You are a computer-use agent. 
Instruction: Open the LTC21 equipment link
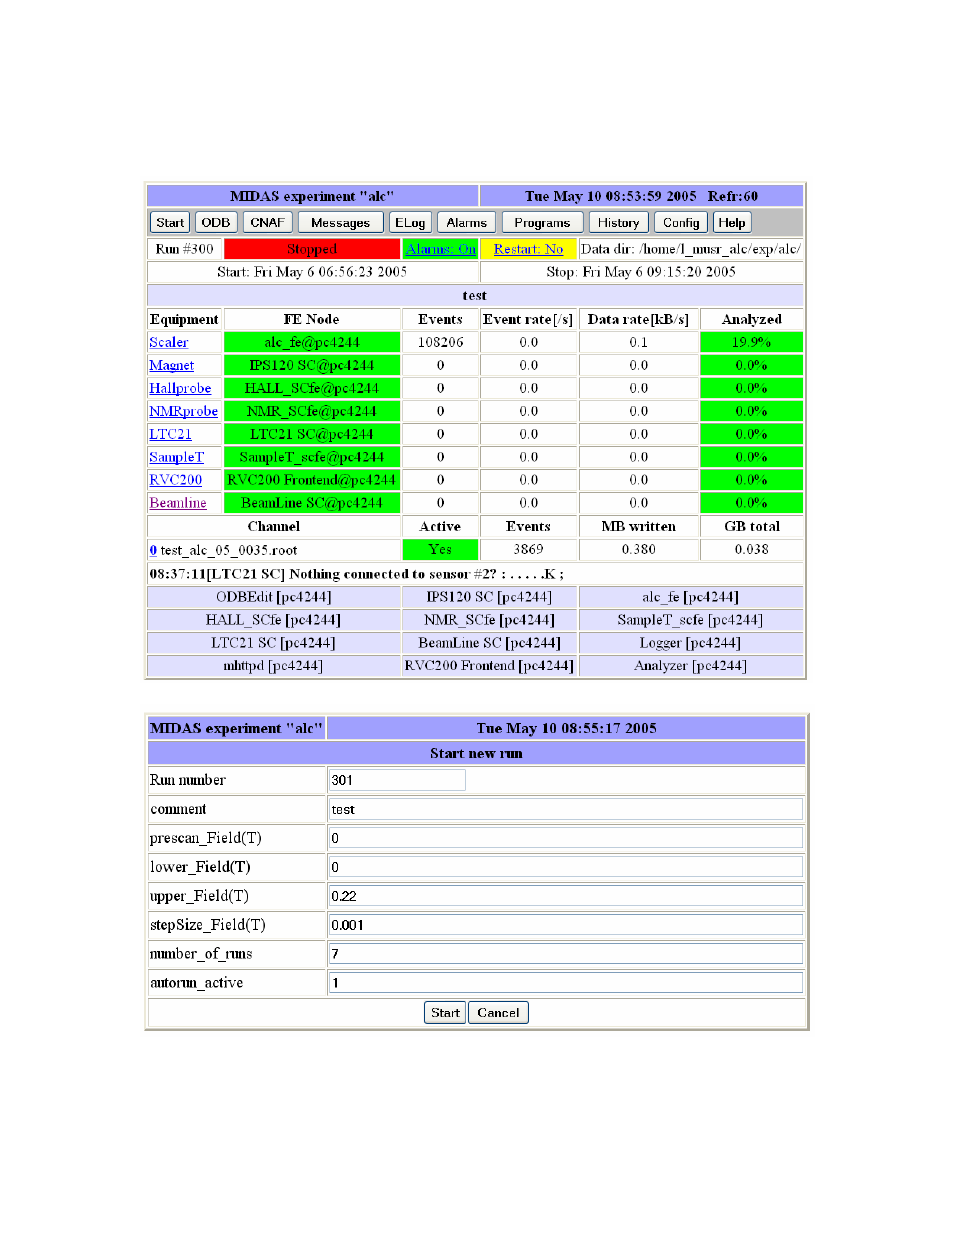pos(171,434)
